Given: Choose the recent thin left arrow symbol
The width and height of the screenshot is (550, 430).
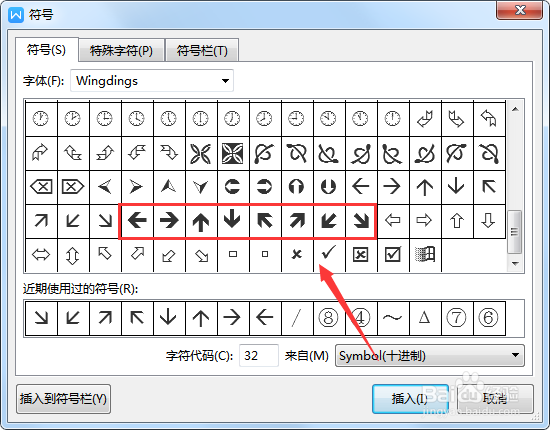Looking at the screenshot, I should (265, 318).
